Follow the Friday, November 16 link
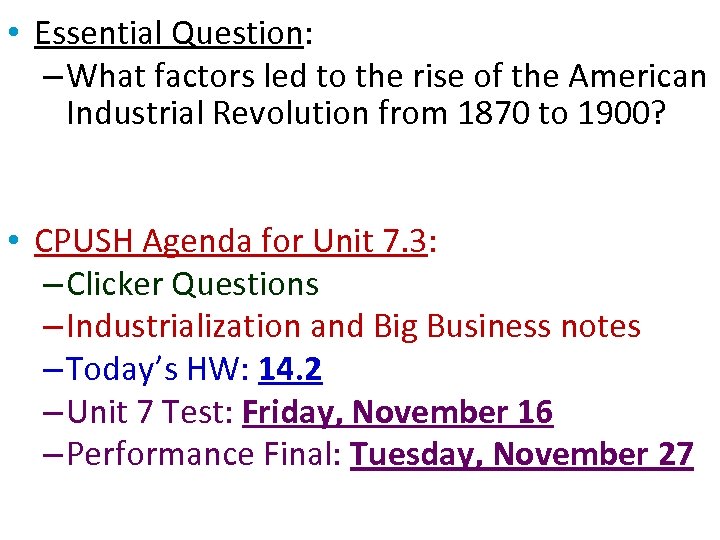The width and height of the screenshot is (720, 540). [397, 412]
